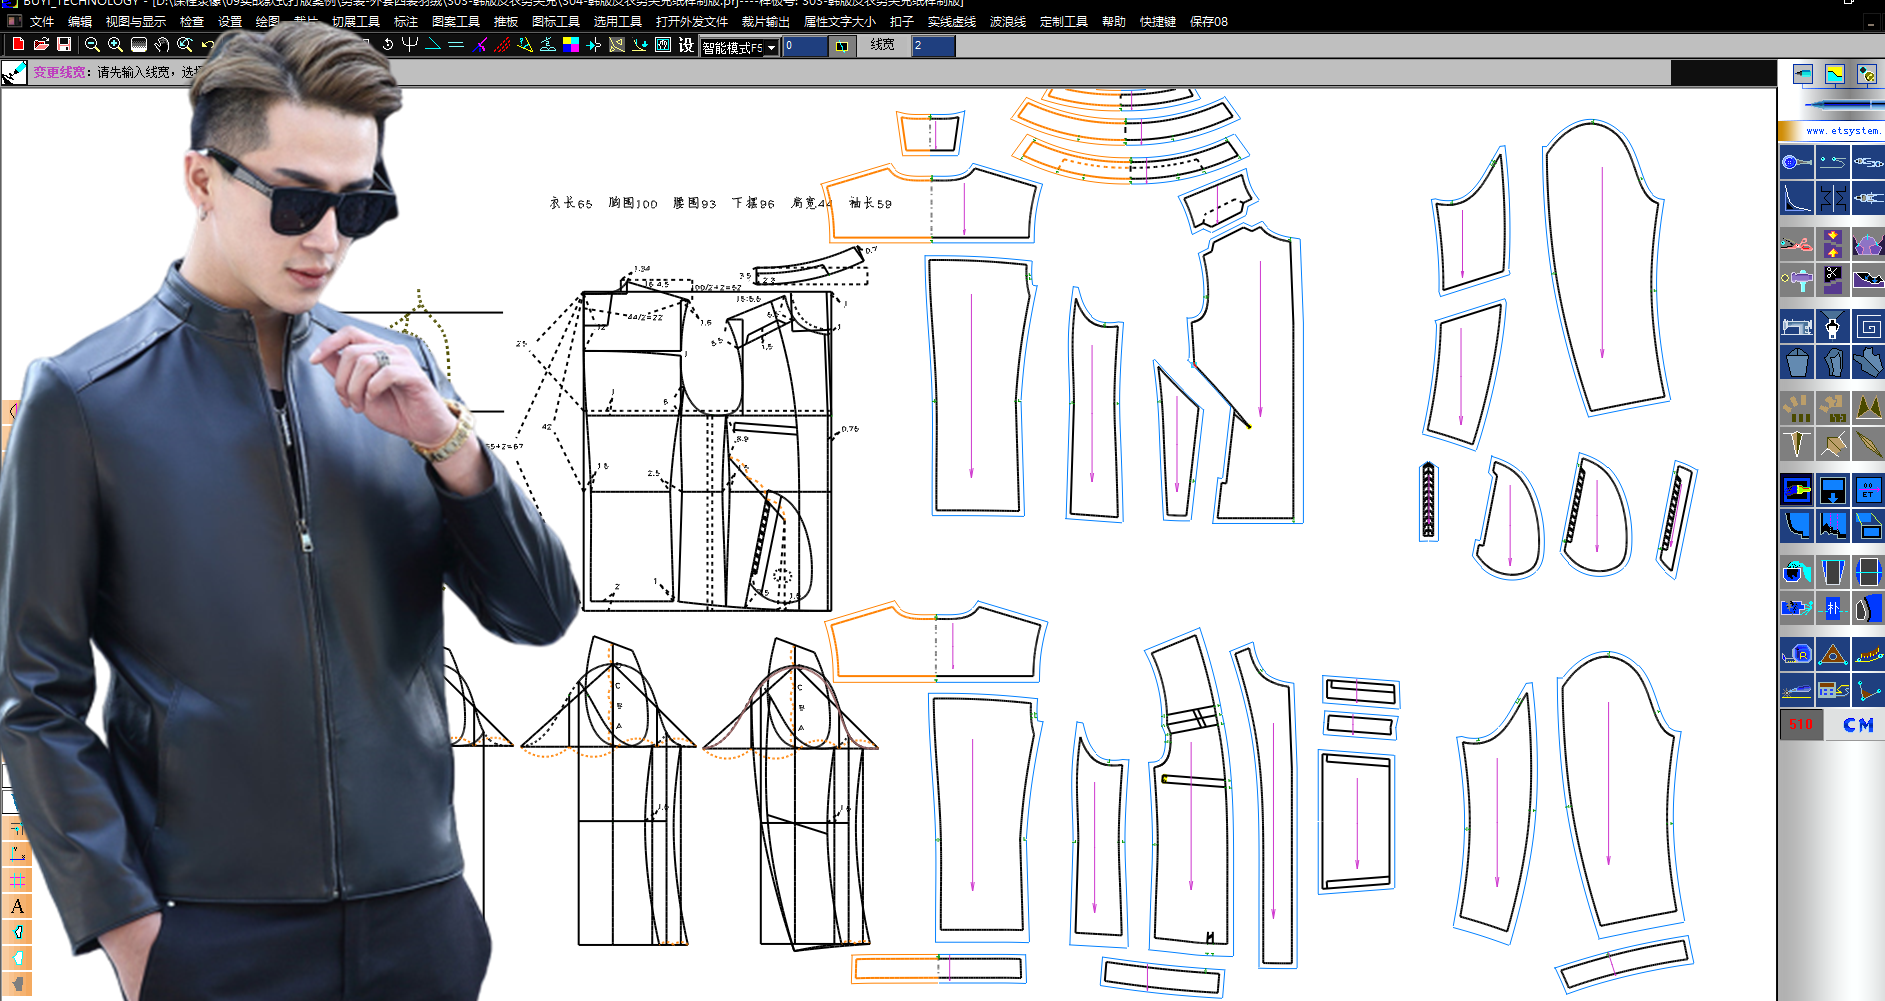Click the undo arrow icon
This screenshot has width=1885, height=1001.
point(207,44)
